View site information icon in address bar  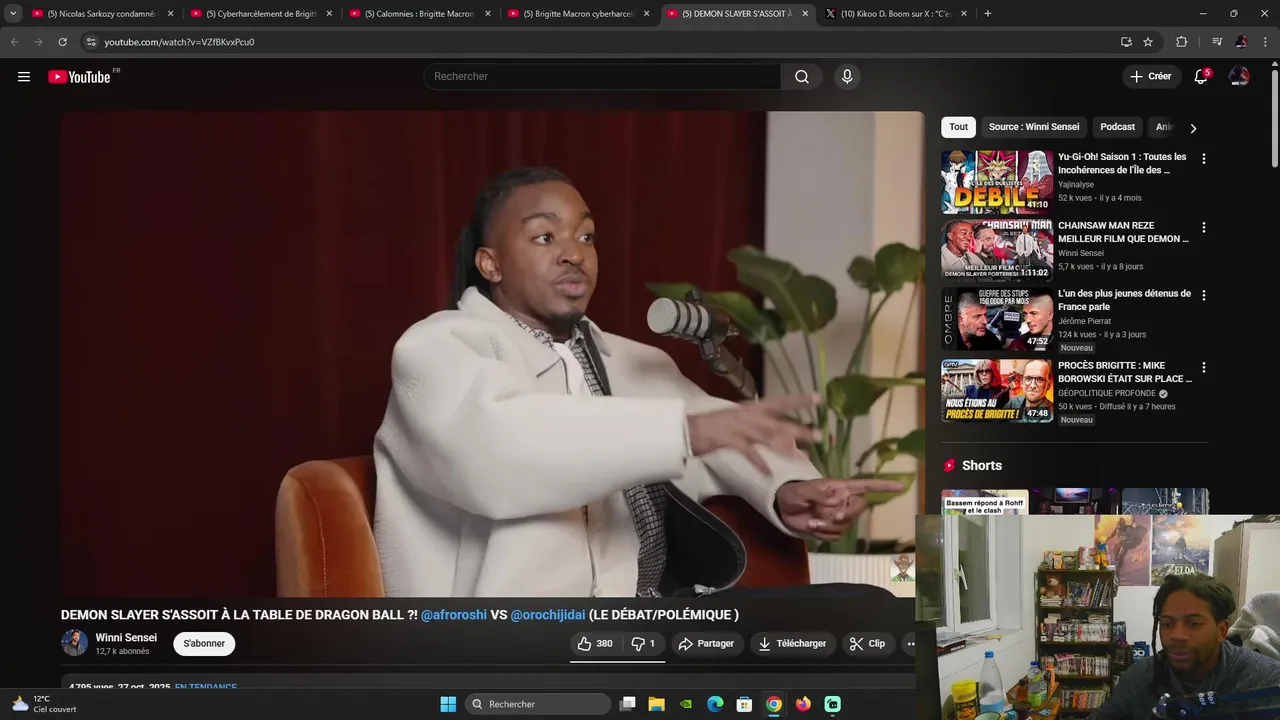point(90,42)
